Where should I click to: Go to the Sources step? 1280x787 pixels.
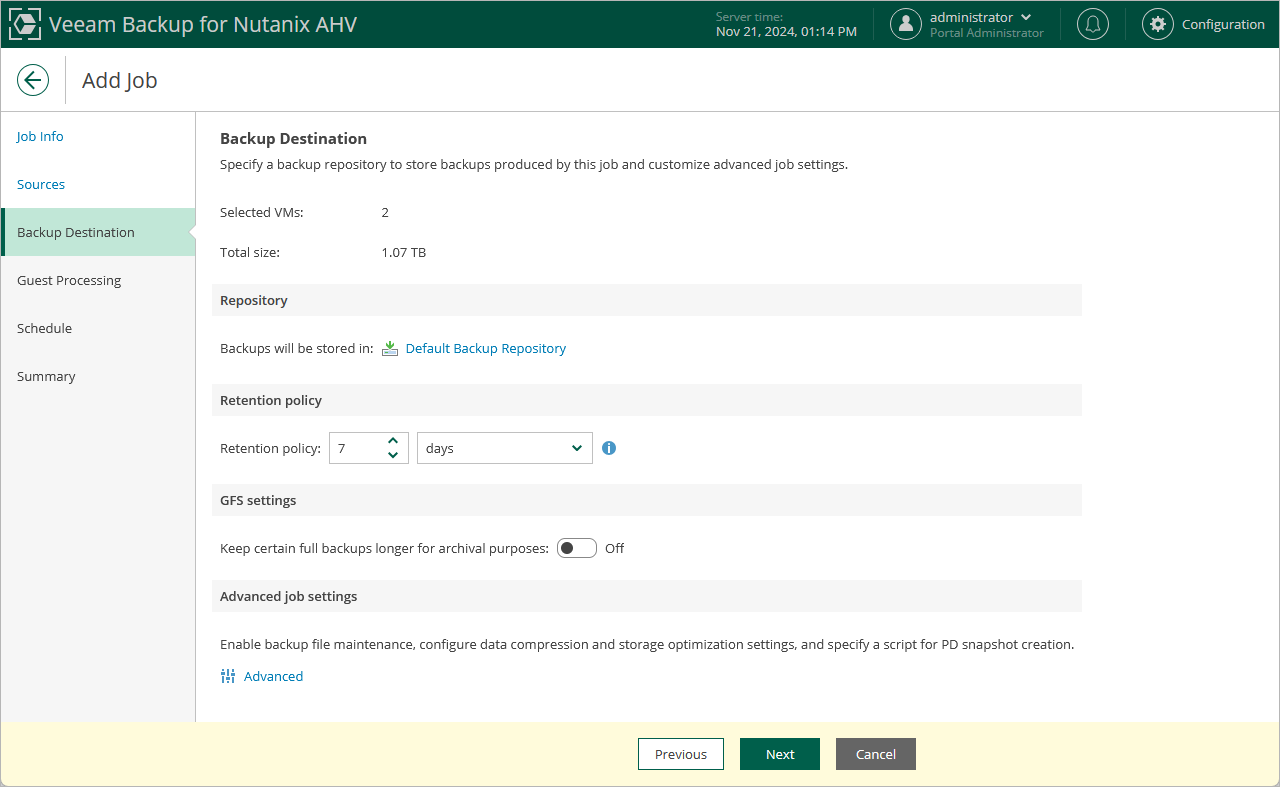41,184
